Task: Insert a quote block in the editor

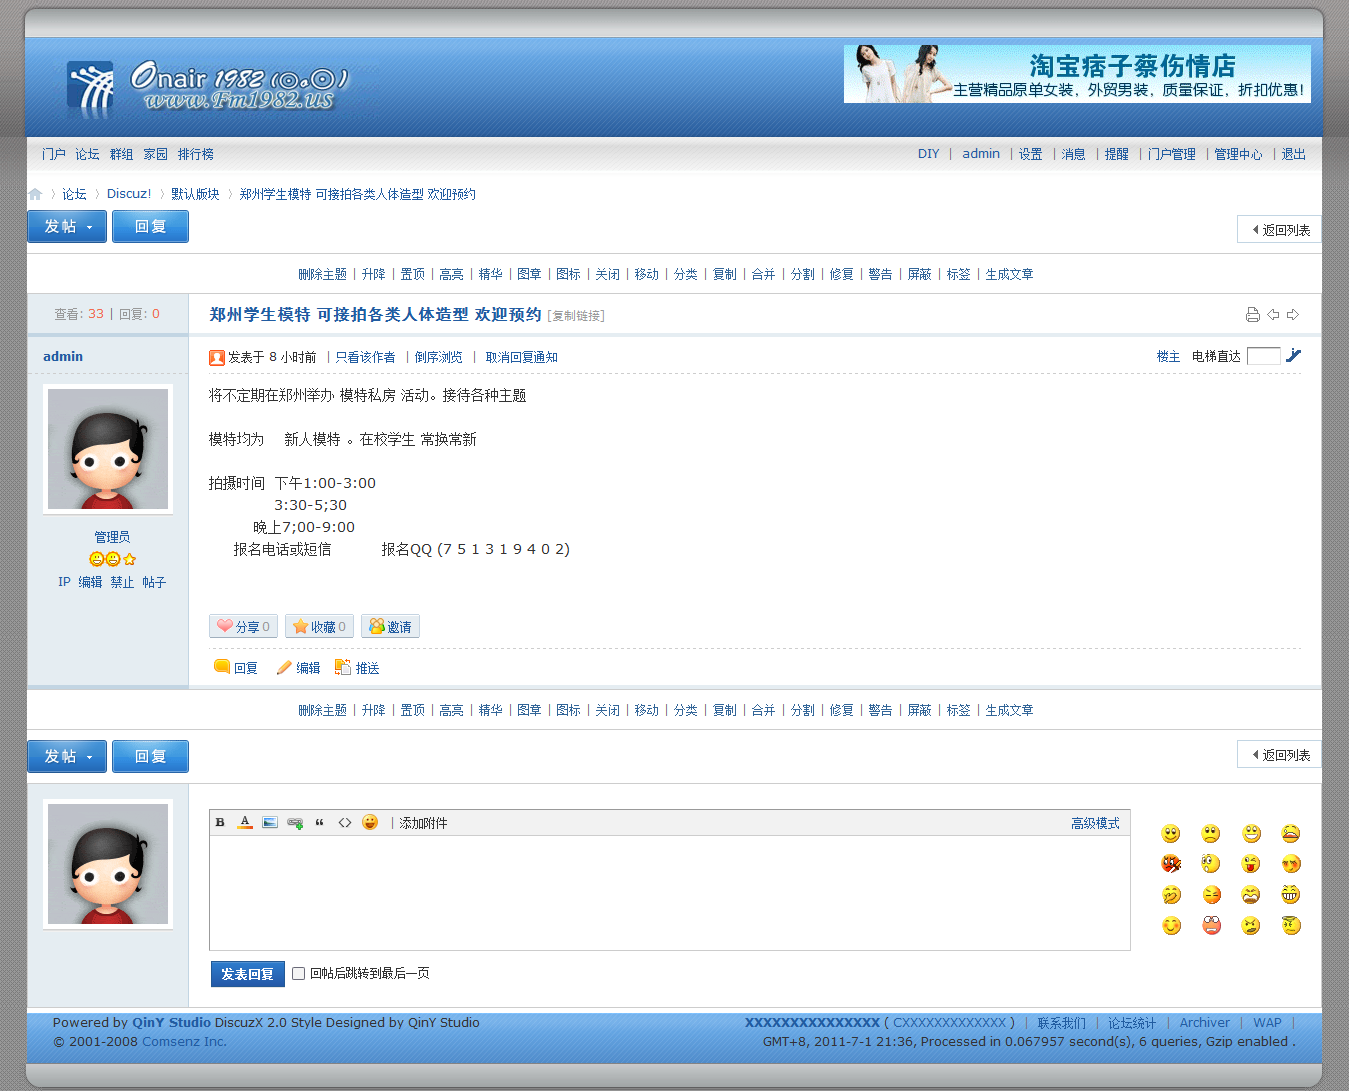Action: tap(320, 823)
